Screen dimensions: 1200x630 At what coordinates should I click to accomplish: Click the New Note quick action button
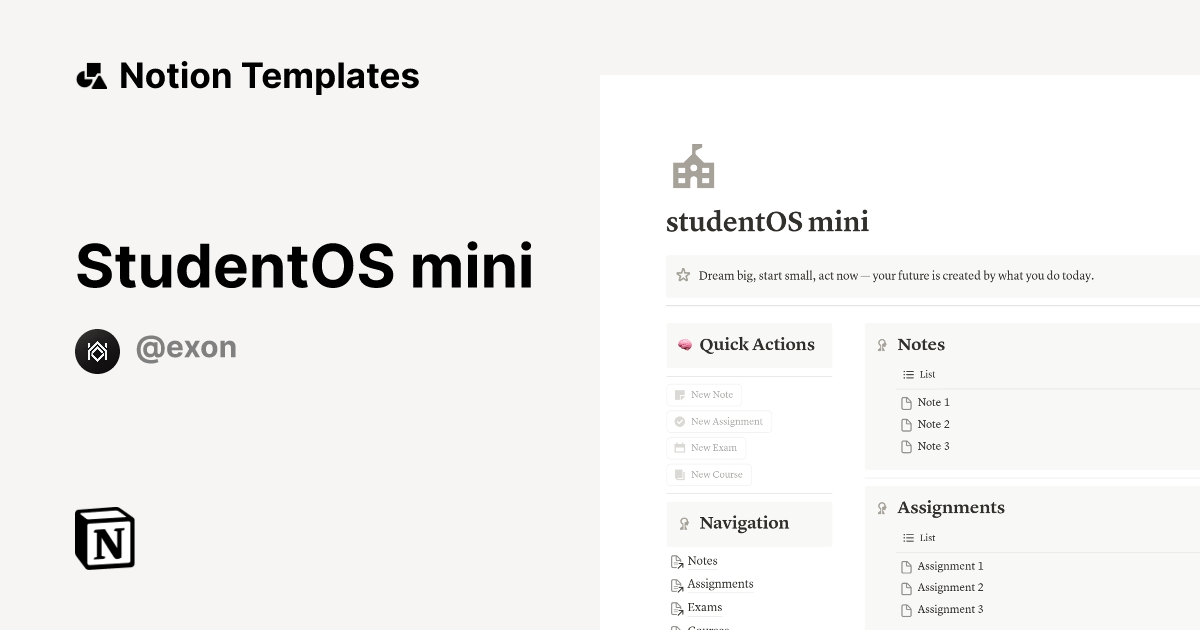[704, 394]
